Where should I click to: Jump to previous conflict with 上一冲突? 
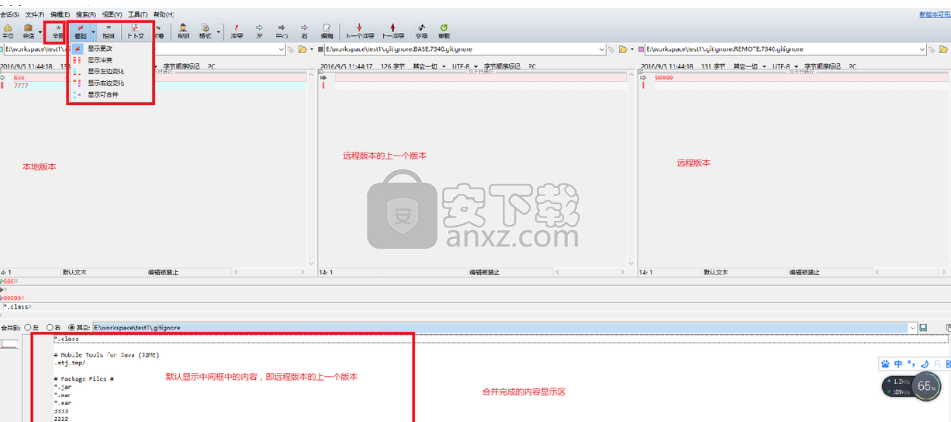392,32
